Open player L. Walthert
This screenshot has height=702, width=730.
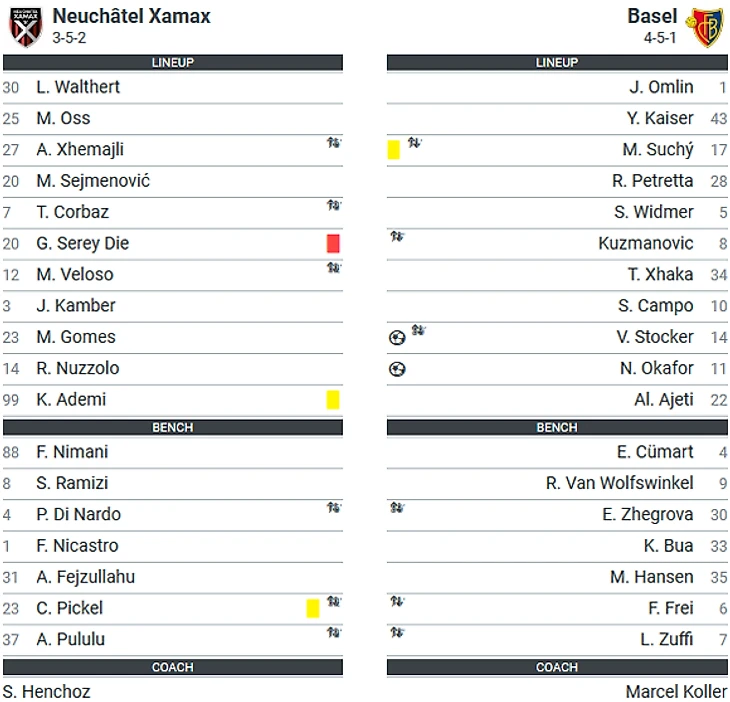click(78, 87)
